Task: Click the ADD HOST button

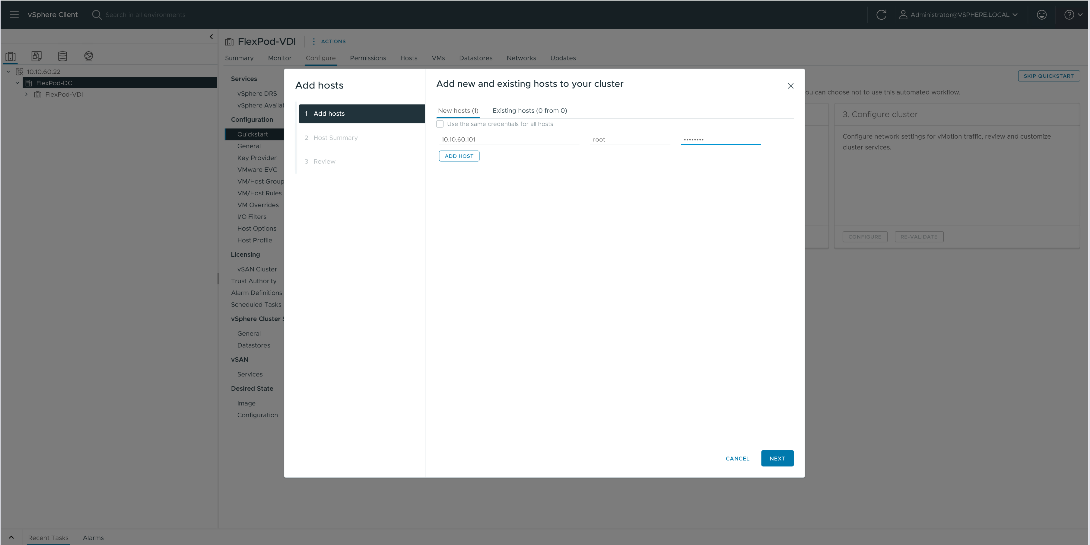Action: click(x=459, y=156)
